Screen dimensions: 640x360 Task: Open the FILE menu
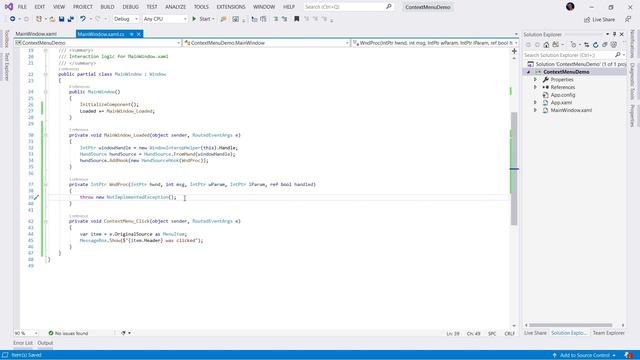[x=22, y=7]
